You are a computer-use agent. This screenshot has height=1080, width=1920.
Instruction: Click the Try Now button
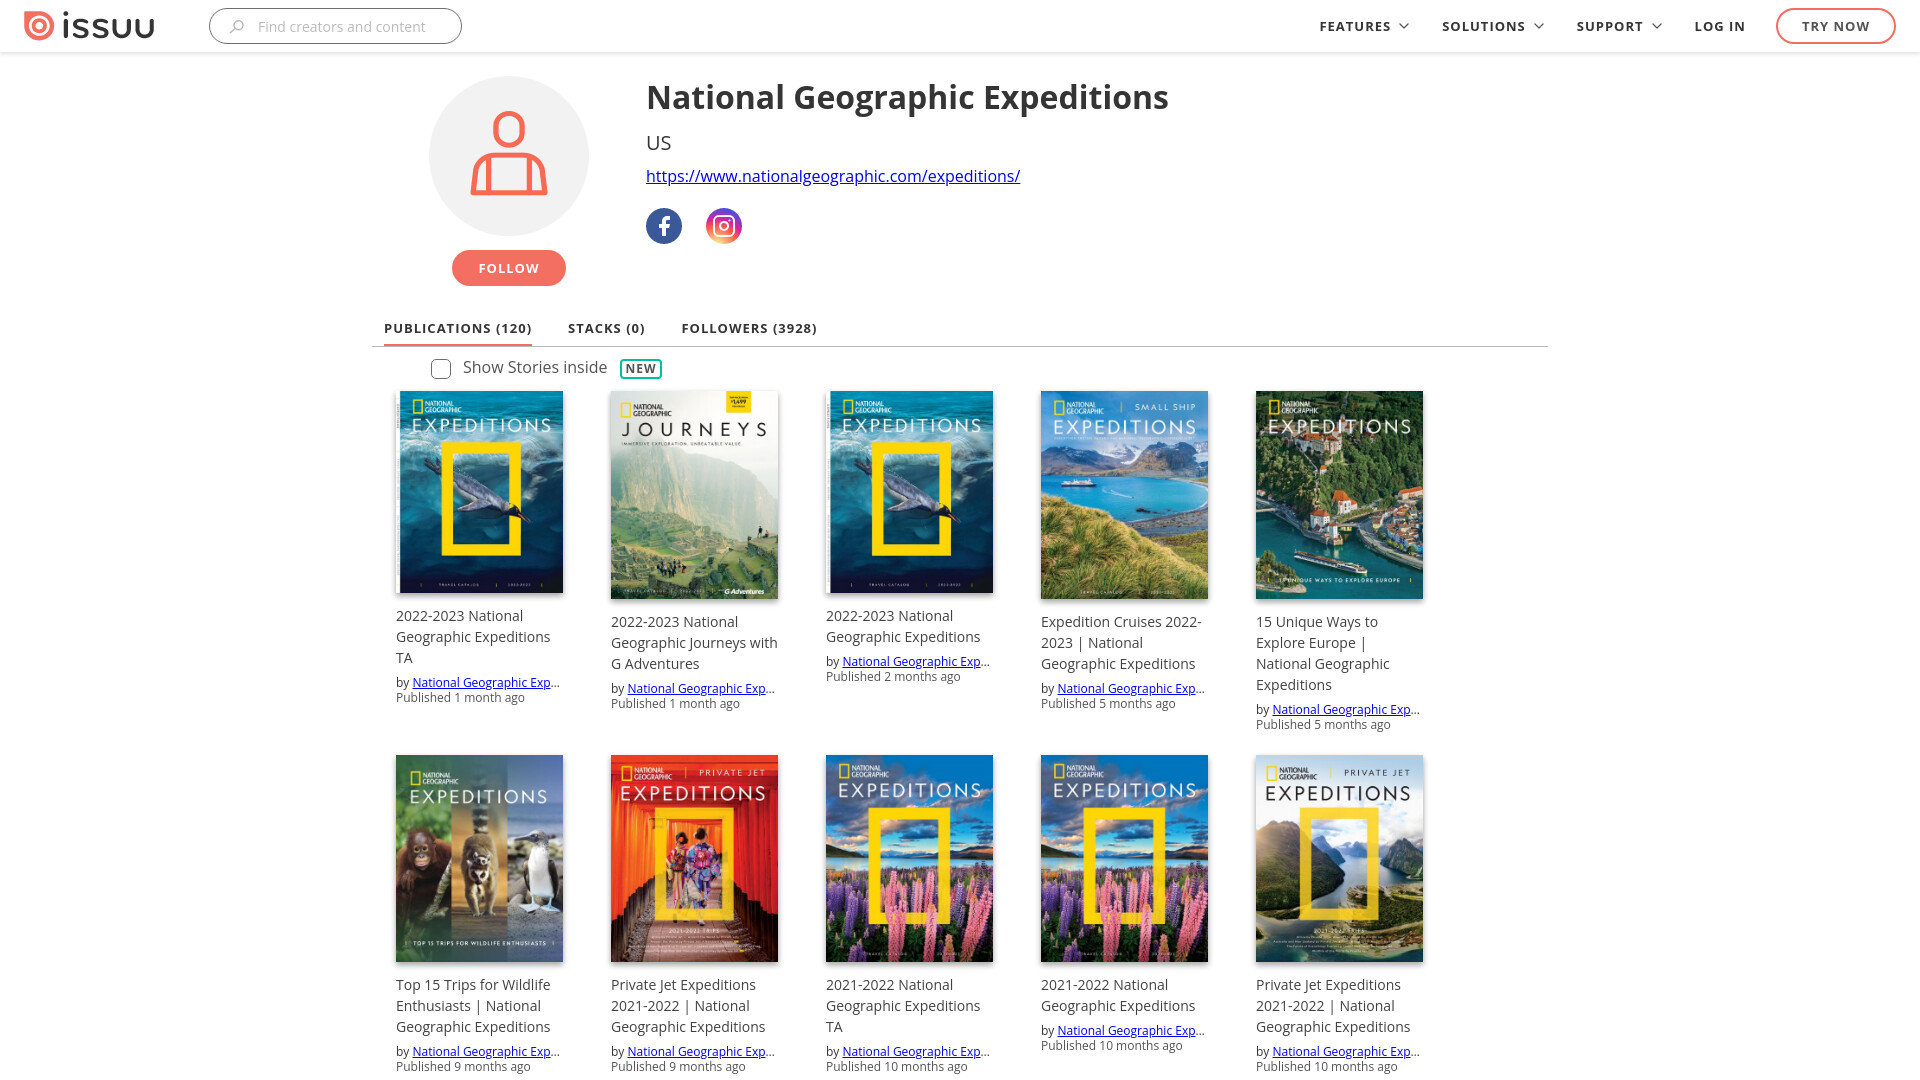click(1835, 26)
